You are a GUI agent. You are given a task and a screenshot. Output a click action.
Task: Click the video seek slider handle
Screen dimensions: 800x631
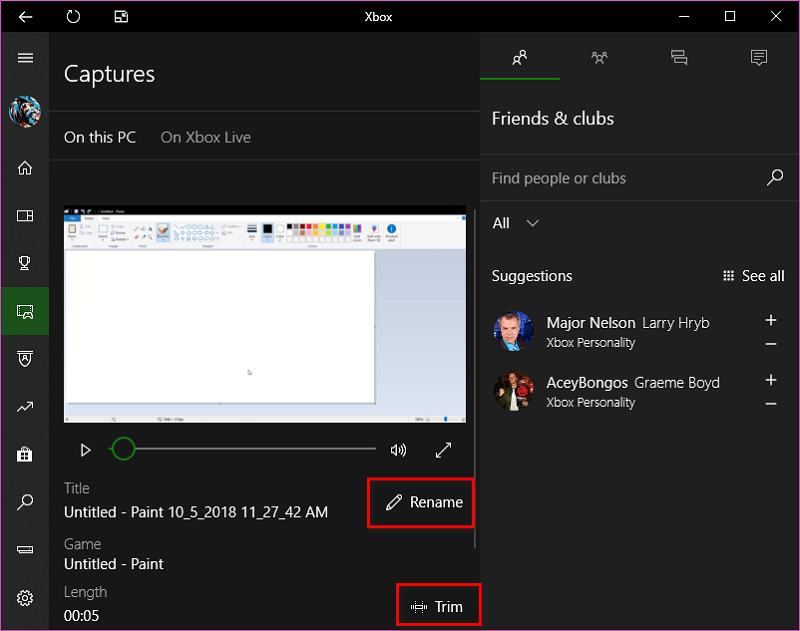click(123, 449)
